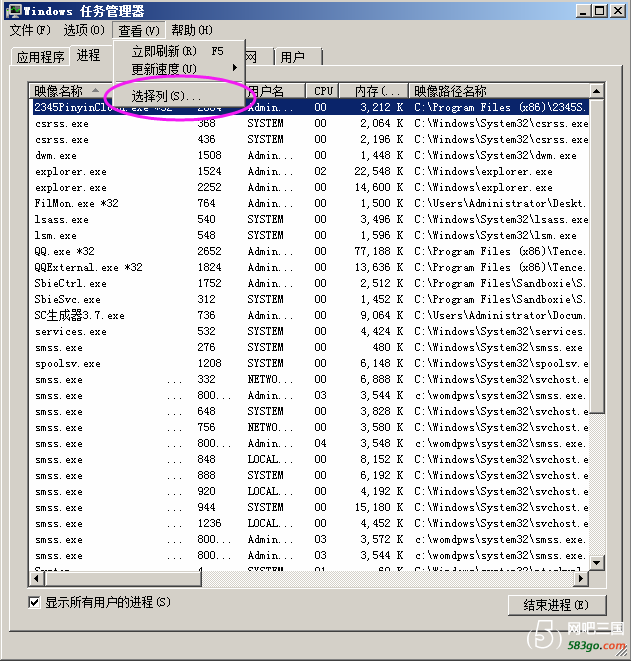Close the Task Manager window
Screen dimensions: 631x661
(618, 11)
